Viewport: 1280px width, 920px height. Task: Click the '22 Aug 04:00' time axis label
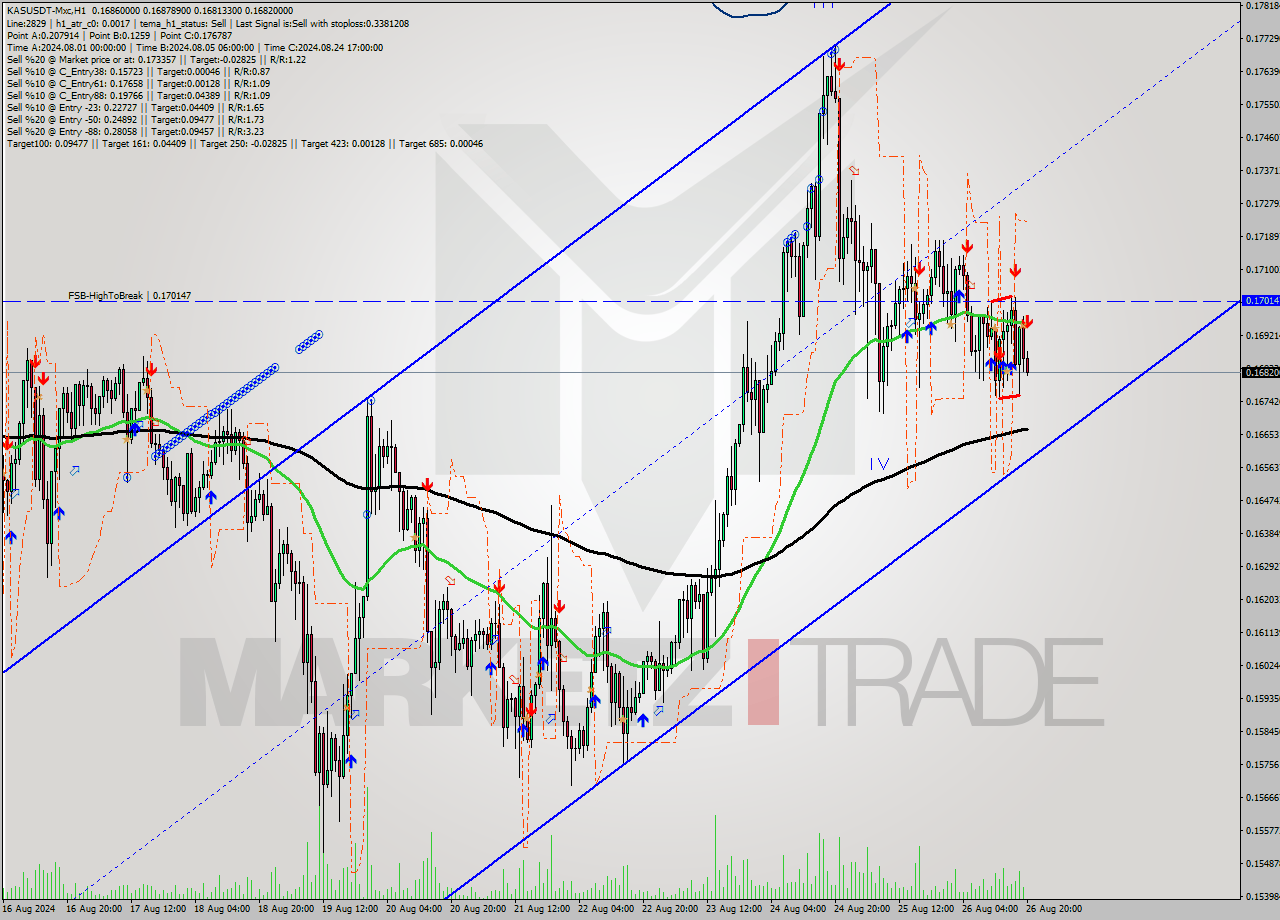pyautogui.click(x=606, y=909)
